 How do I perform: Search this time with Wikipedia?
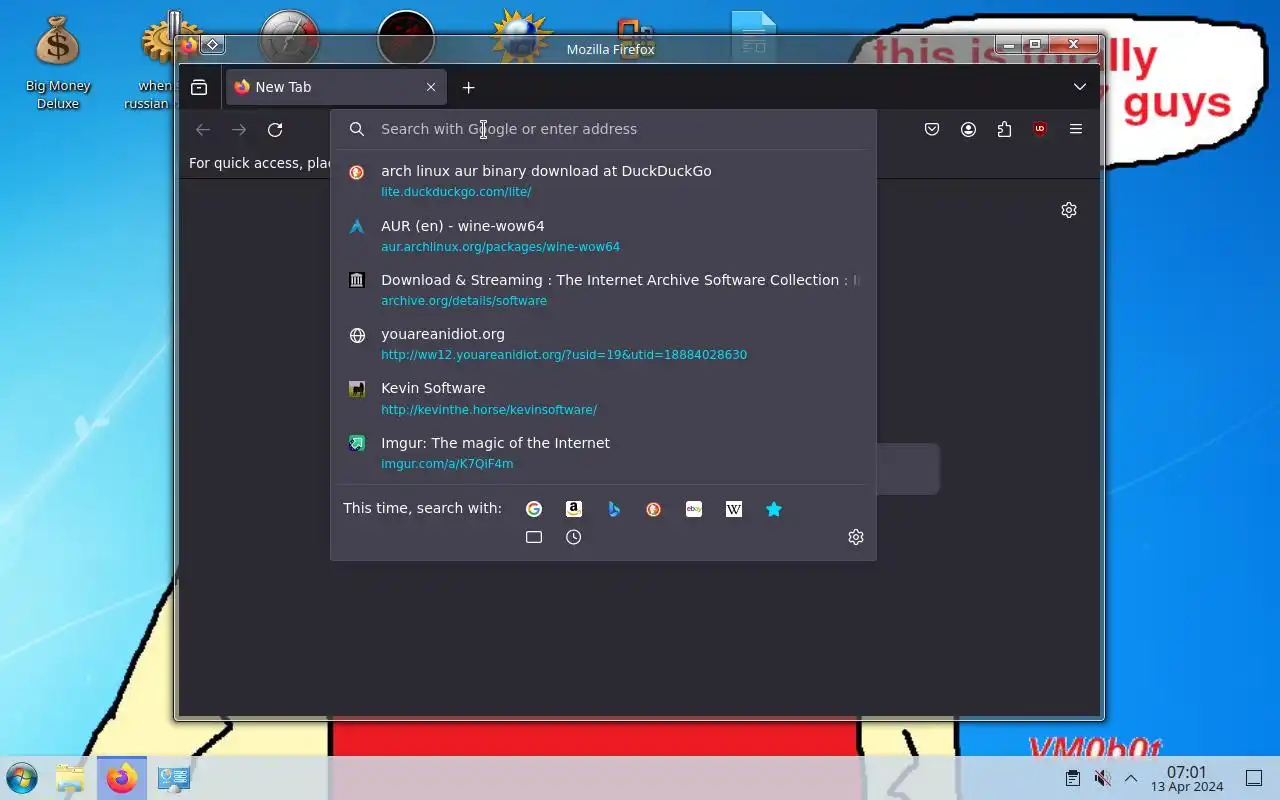(x=734, y=509)
